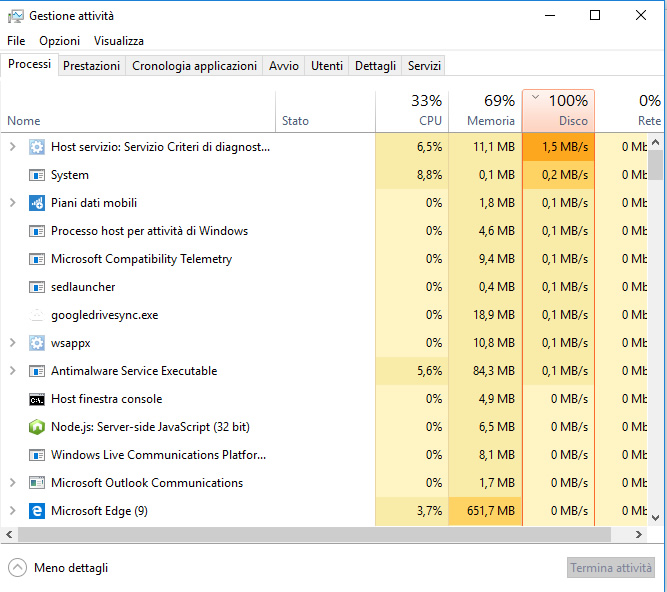Switch to the Prestazioni tab
This screenshot has height=592, width=667.
coord(91,66)
